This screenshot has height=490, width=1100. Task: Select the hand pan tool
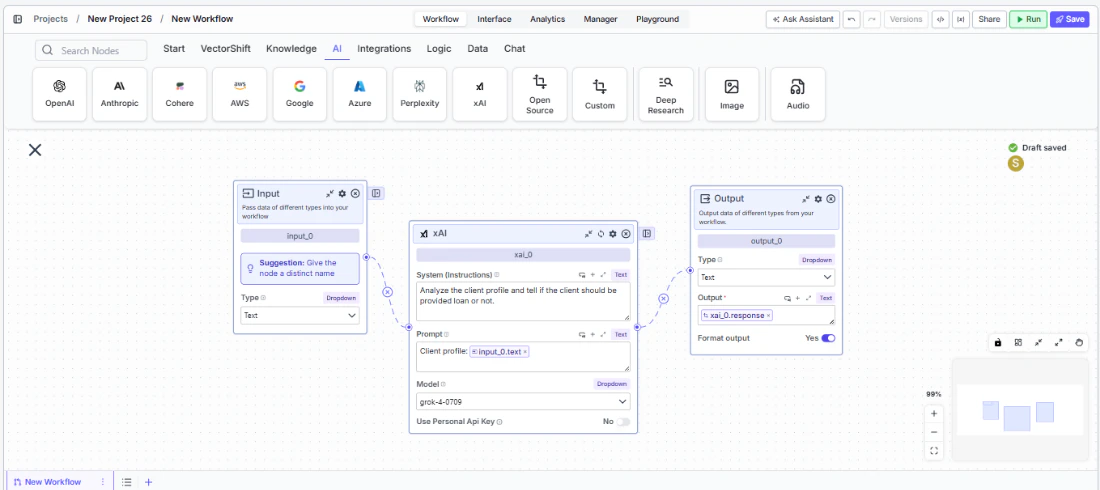pyautogui.click(x=1080, y=343)
